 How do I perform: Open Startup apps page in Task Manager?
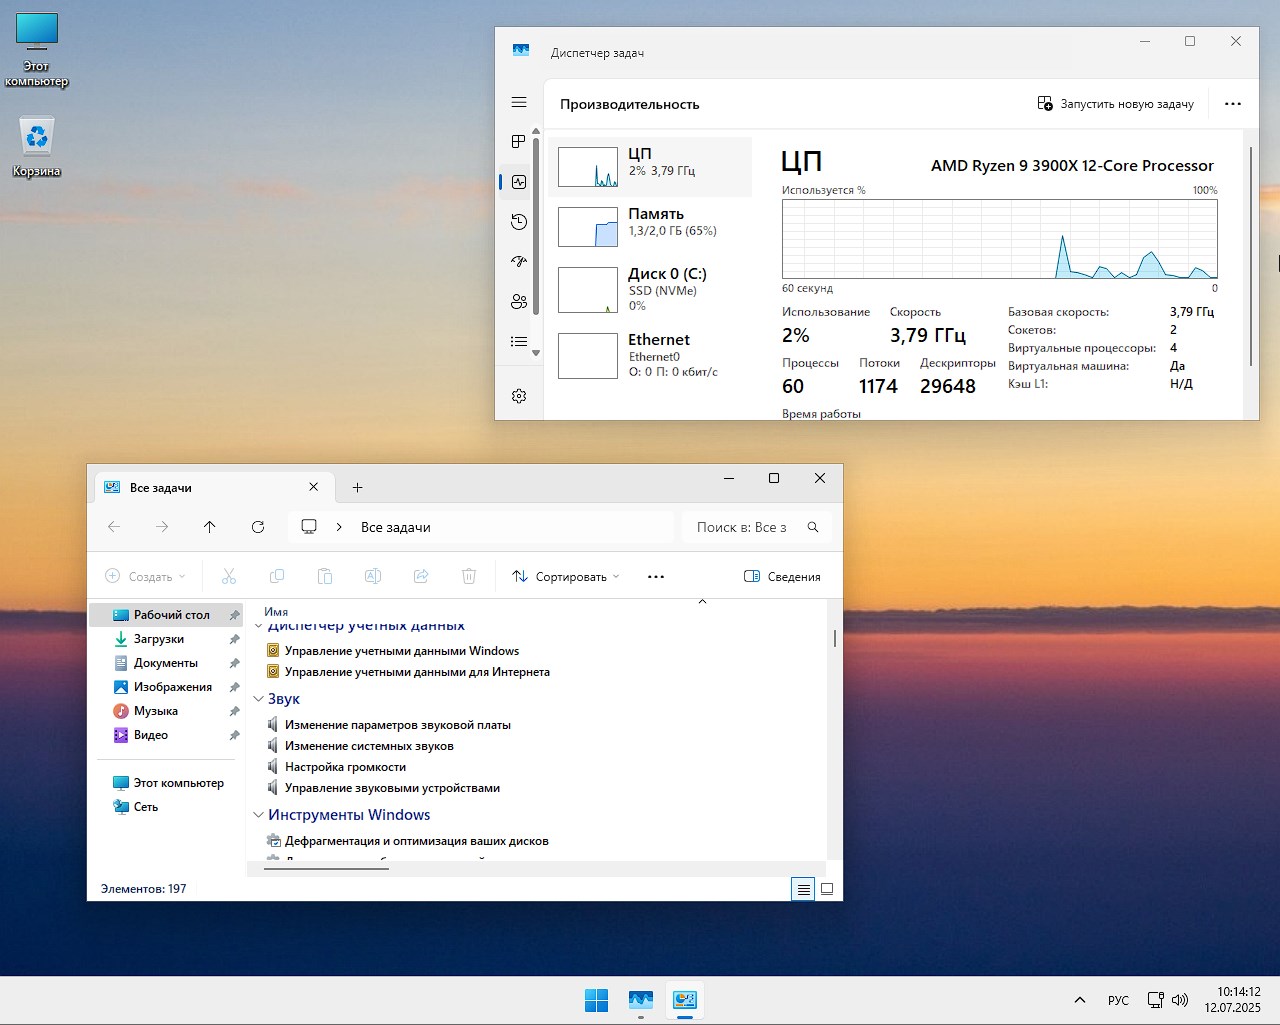518,262
